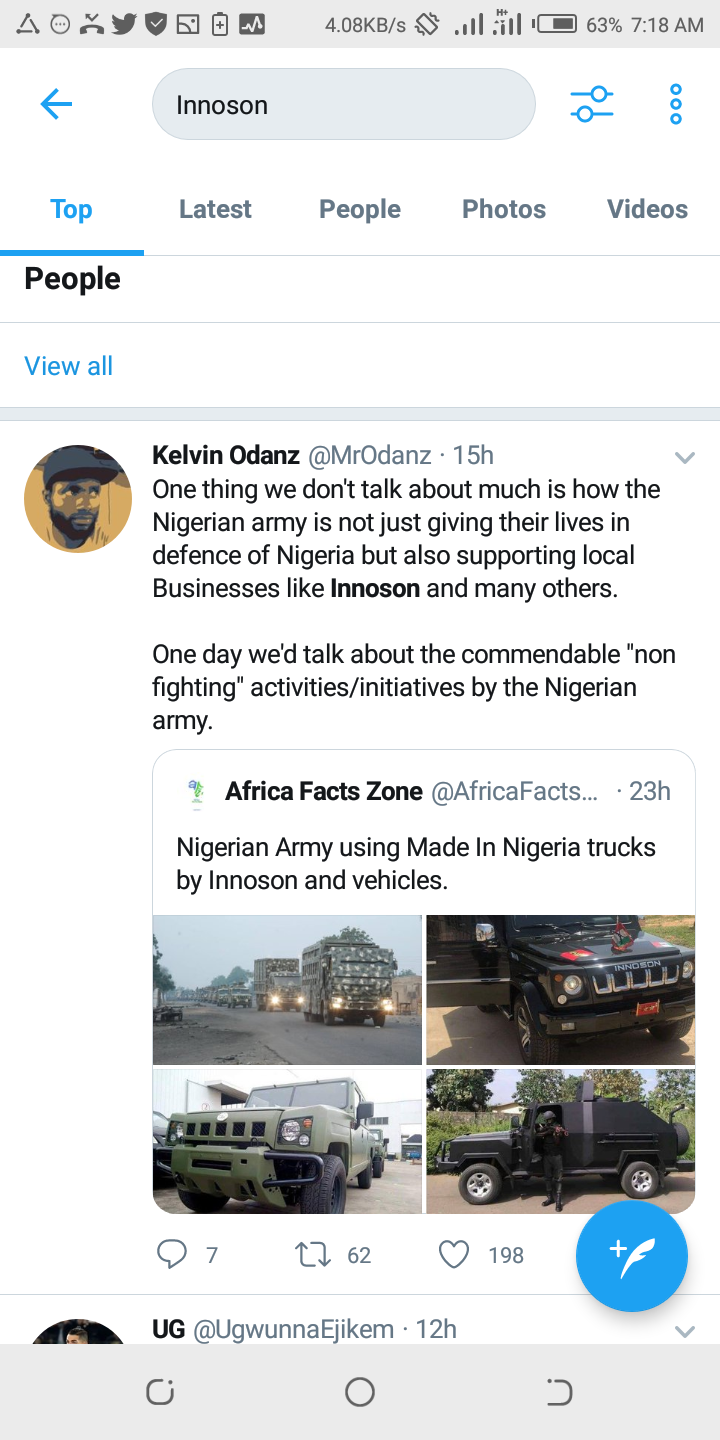View the army truck convoy photo
The width and height of the screenshot is (720, 1440).
pyautogui.click(x=287, y=989)
